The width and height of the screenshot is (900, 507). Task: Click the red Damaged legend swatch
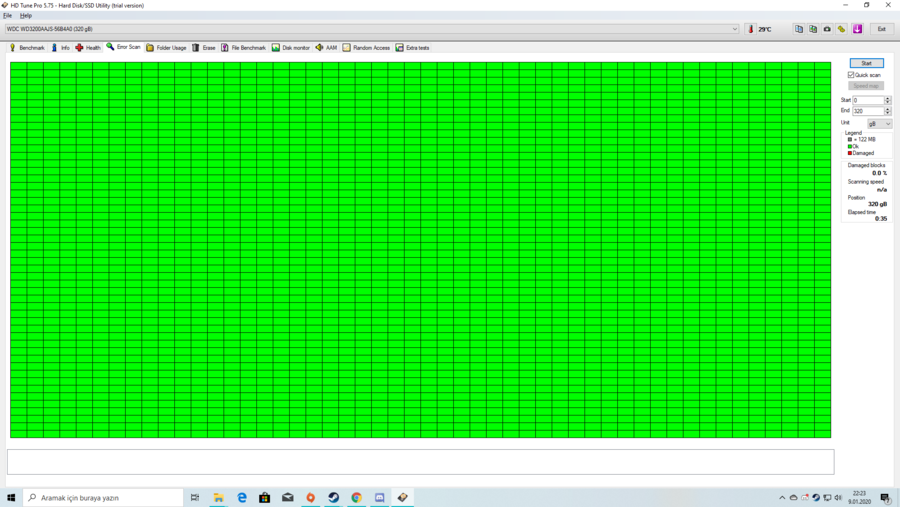click(x=850, y=153)
